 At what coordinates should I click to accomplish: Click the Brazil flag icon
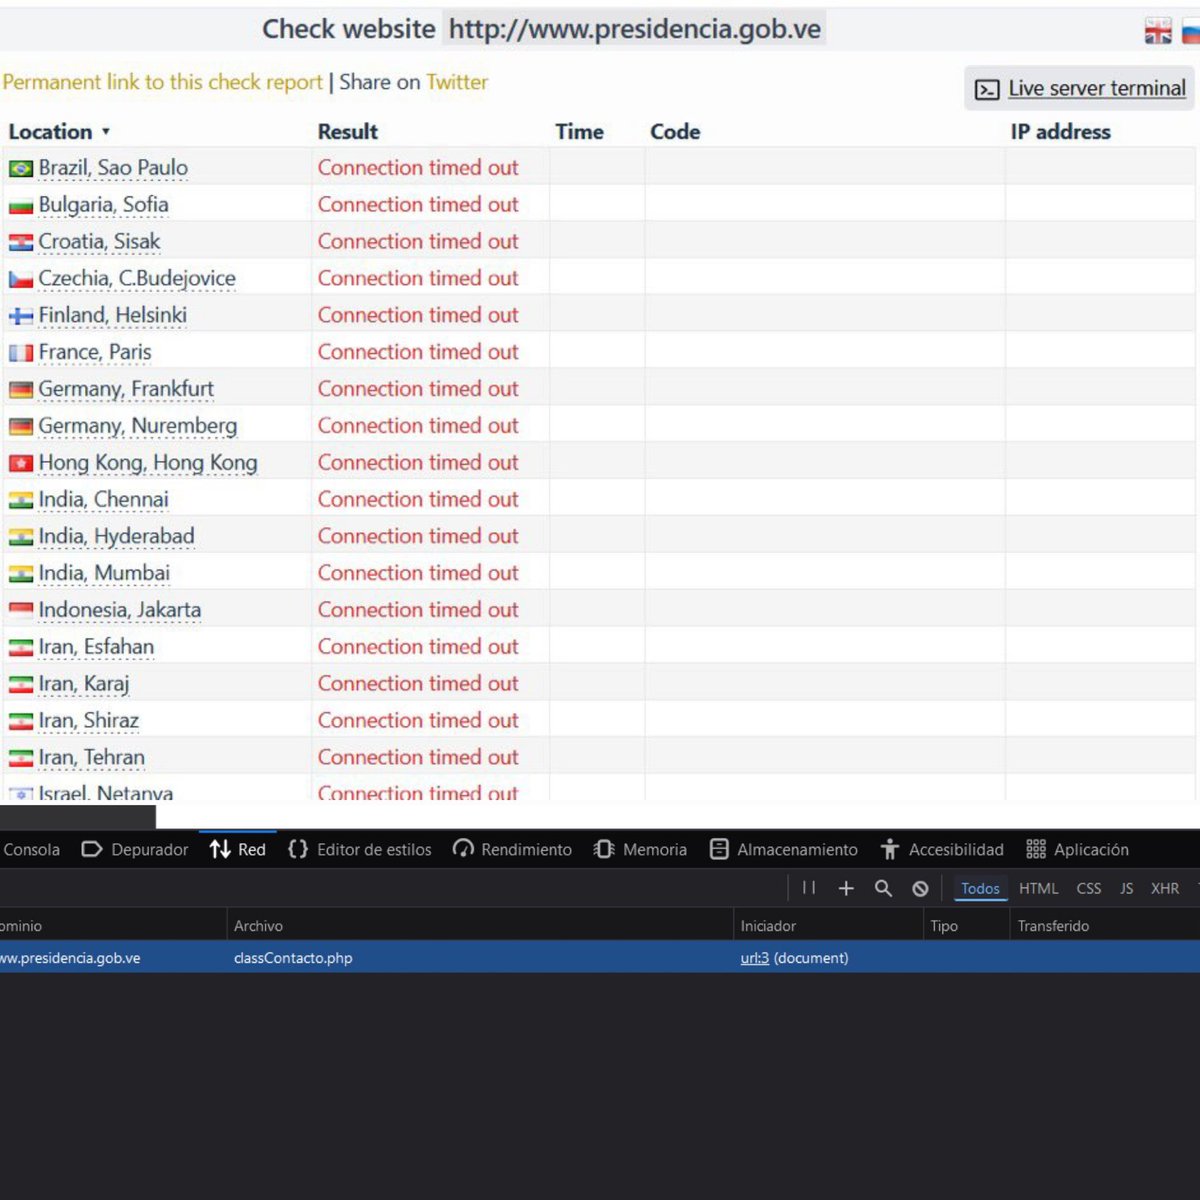[x=21, y=169]
